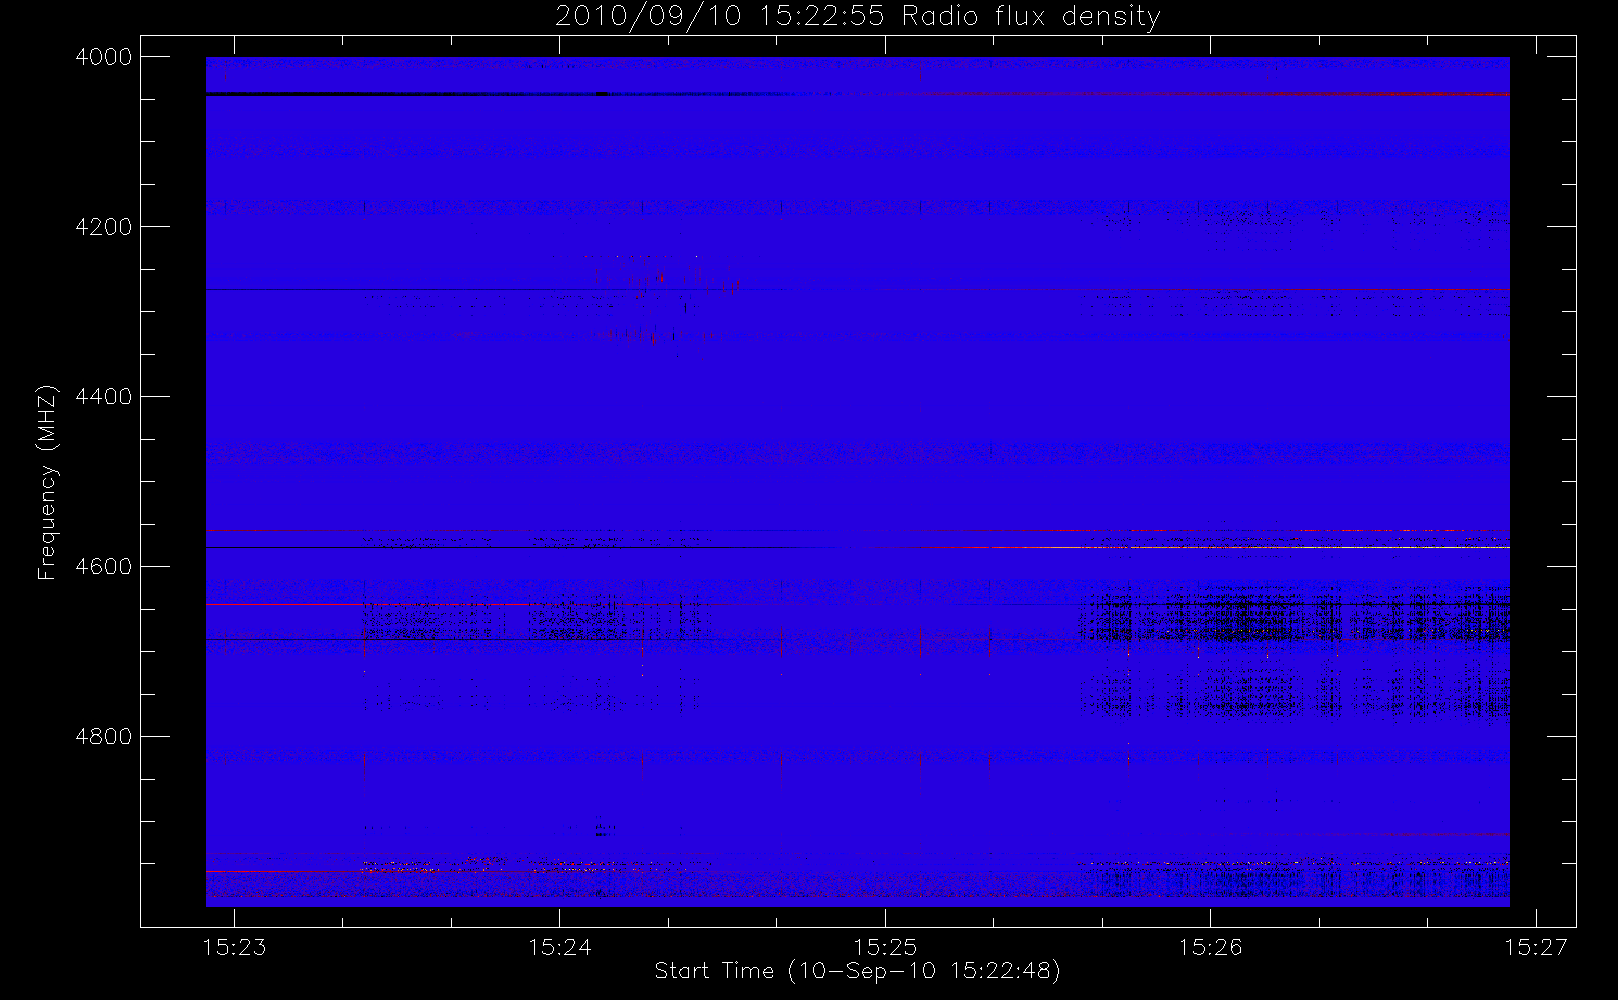
Task: Click the "Start Time (10-Sep-10 15:22:48)" label
Action: (857, 971)
